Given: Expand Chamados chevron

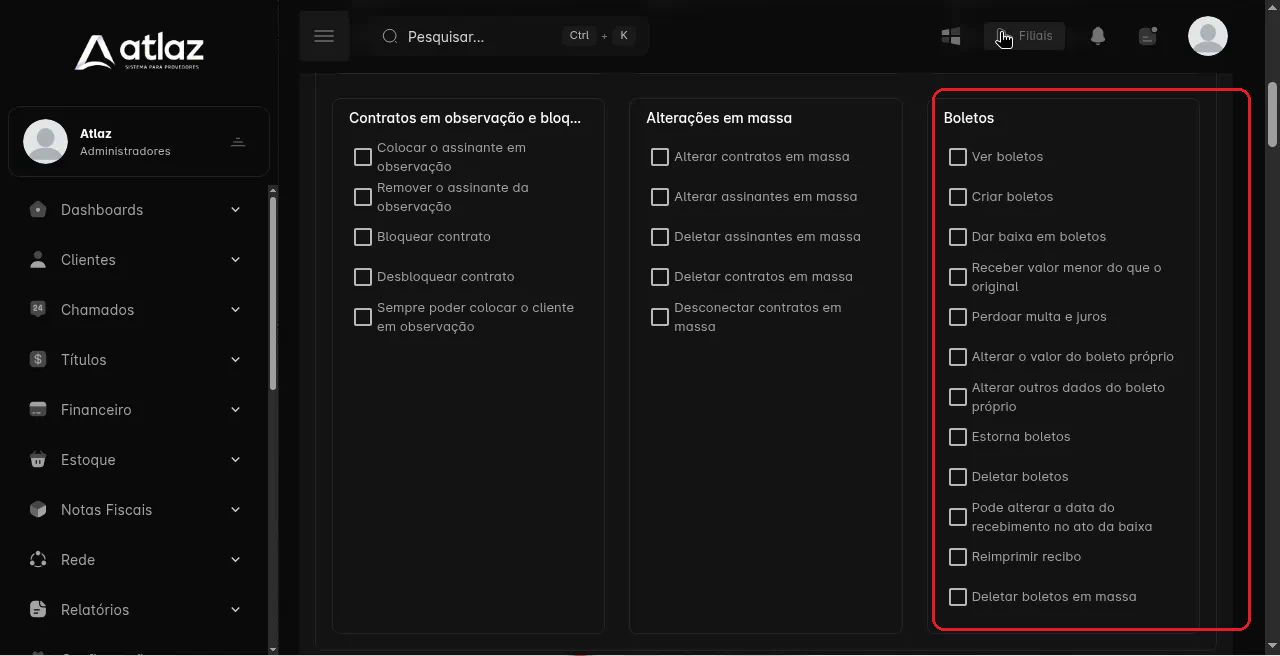Looking at the screenshot, I should (x=236, y=309).
